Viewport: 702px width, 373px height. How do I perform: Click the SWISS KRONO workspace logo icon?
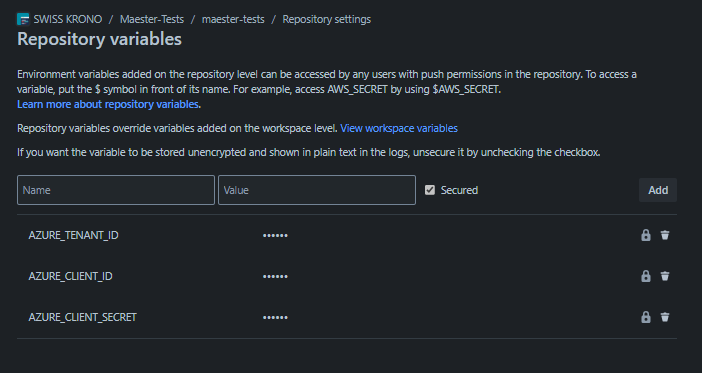[x=23, y=19]
